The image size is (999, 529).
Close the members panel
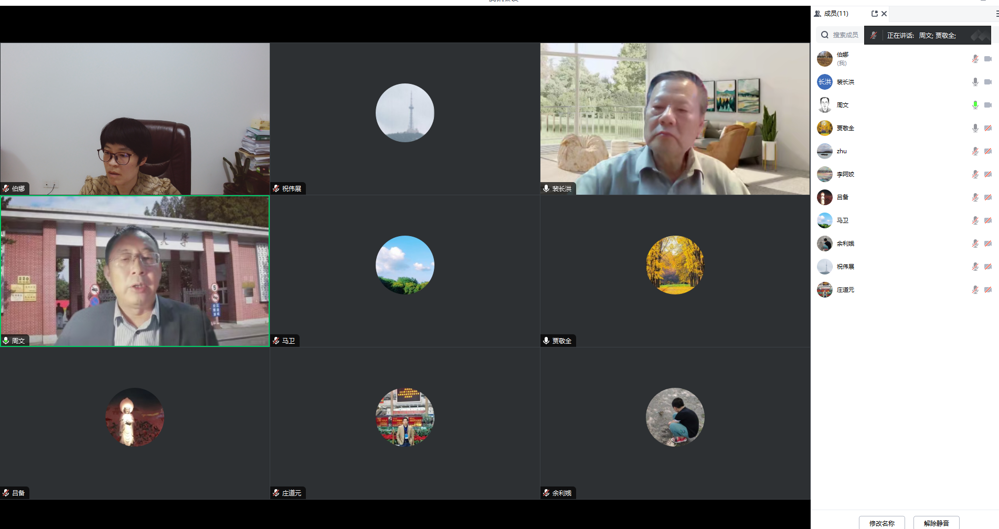(x=884, y=14)
